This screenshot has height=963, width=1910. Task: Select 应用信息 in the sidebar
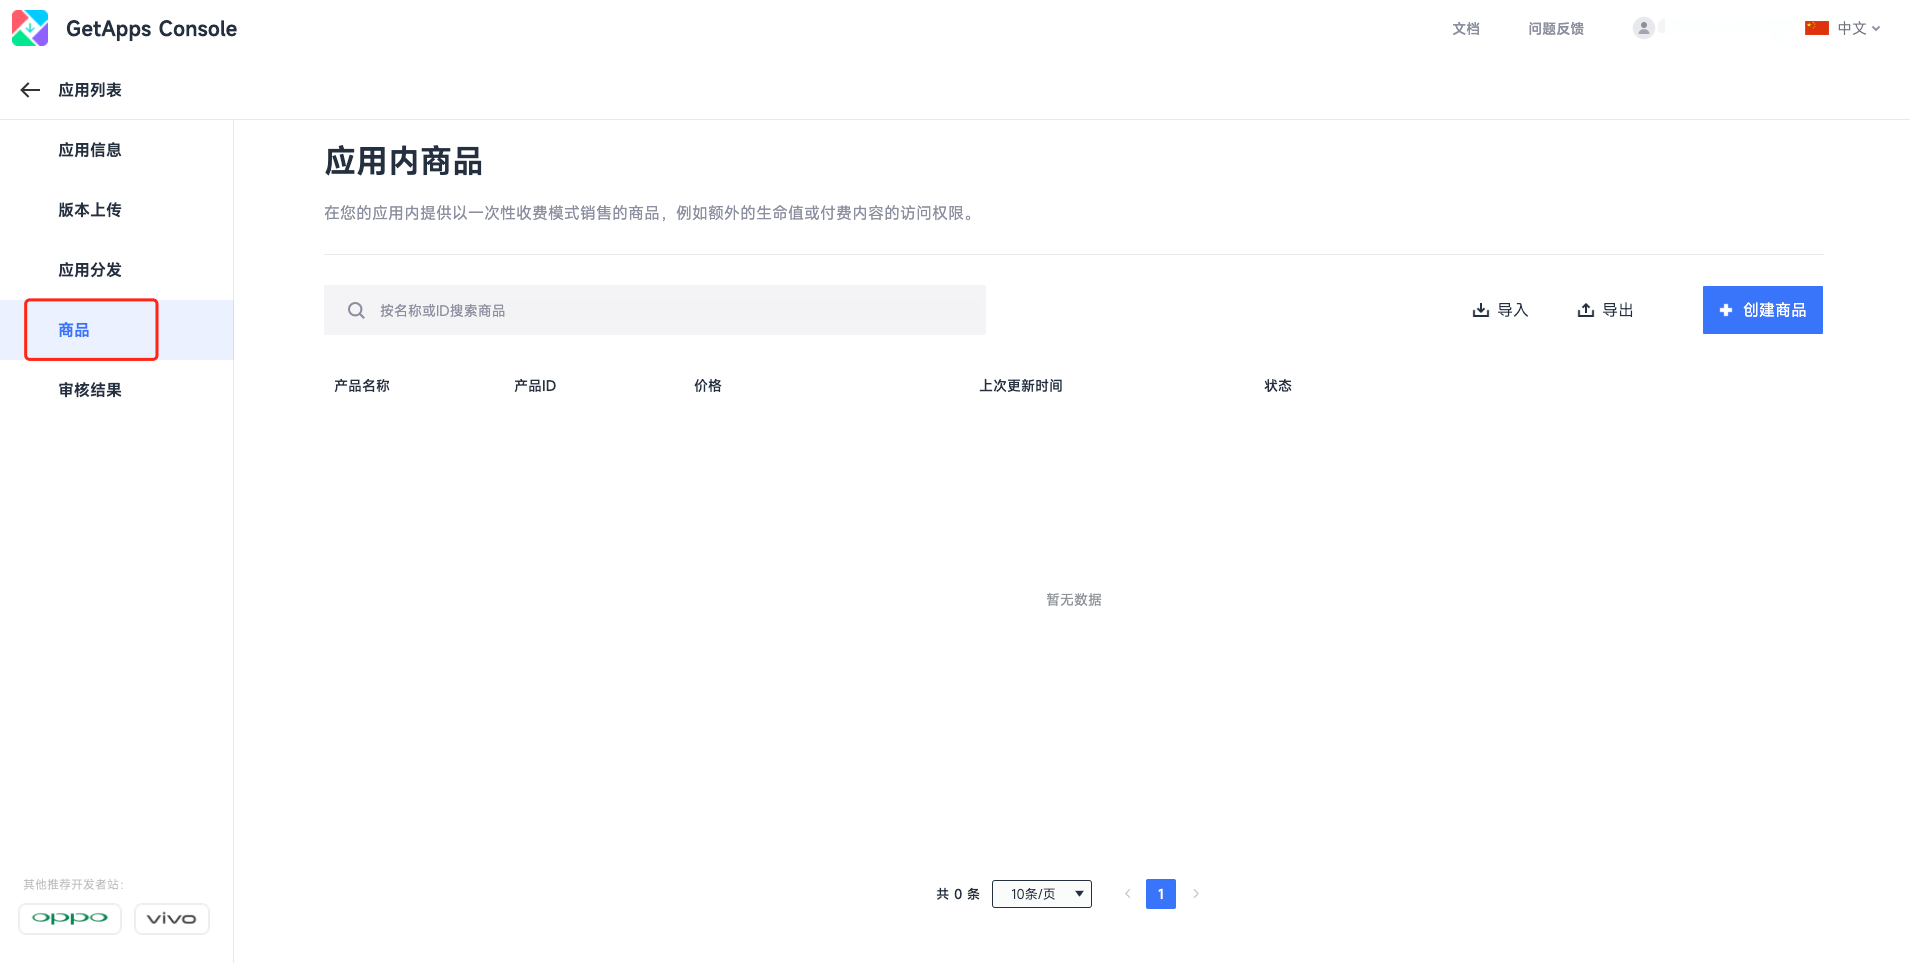point(90,150)
